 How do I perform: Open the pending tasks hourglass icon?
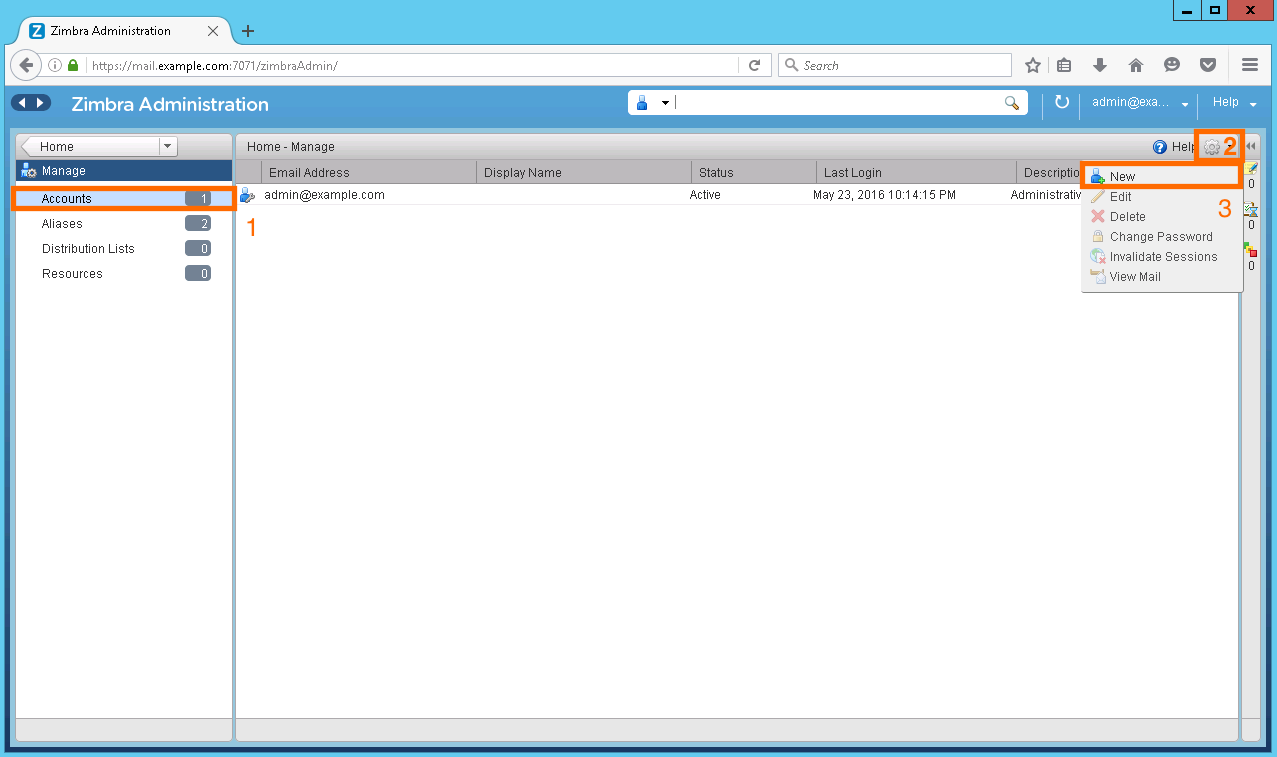(x=1250, y=209)
